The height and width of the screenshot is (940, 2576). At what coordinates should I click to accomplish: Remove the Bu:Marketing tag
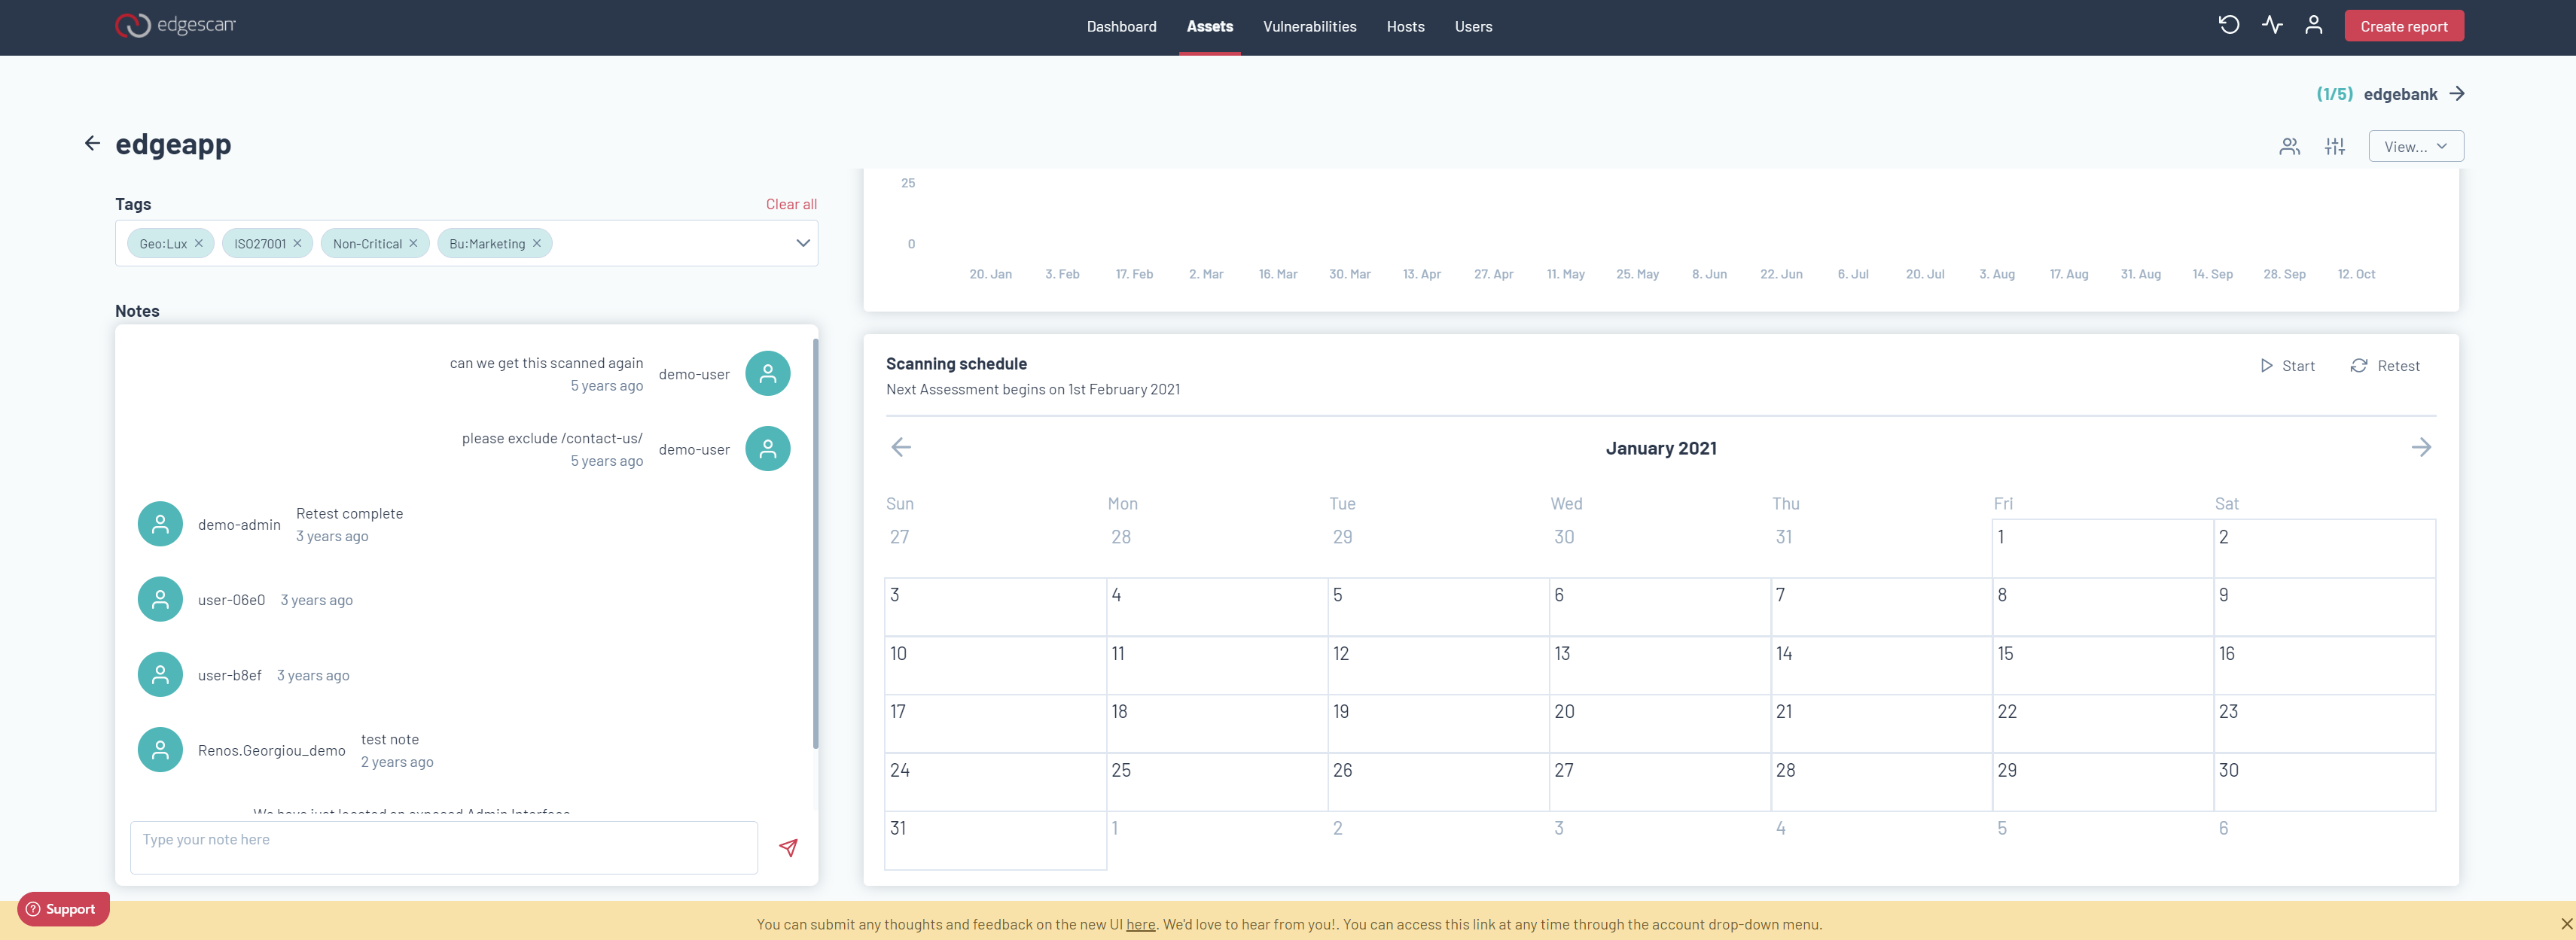(x=537, y=243)
